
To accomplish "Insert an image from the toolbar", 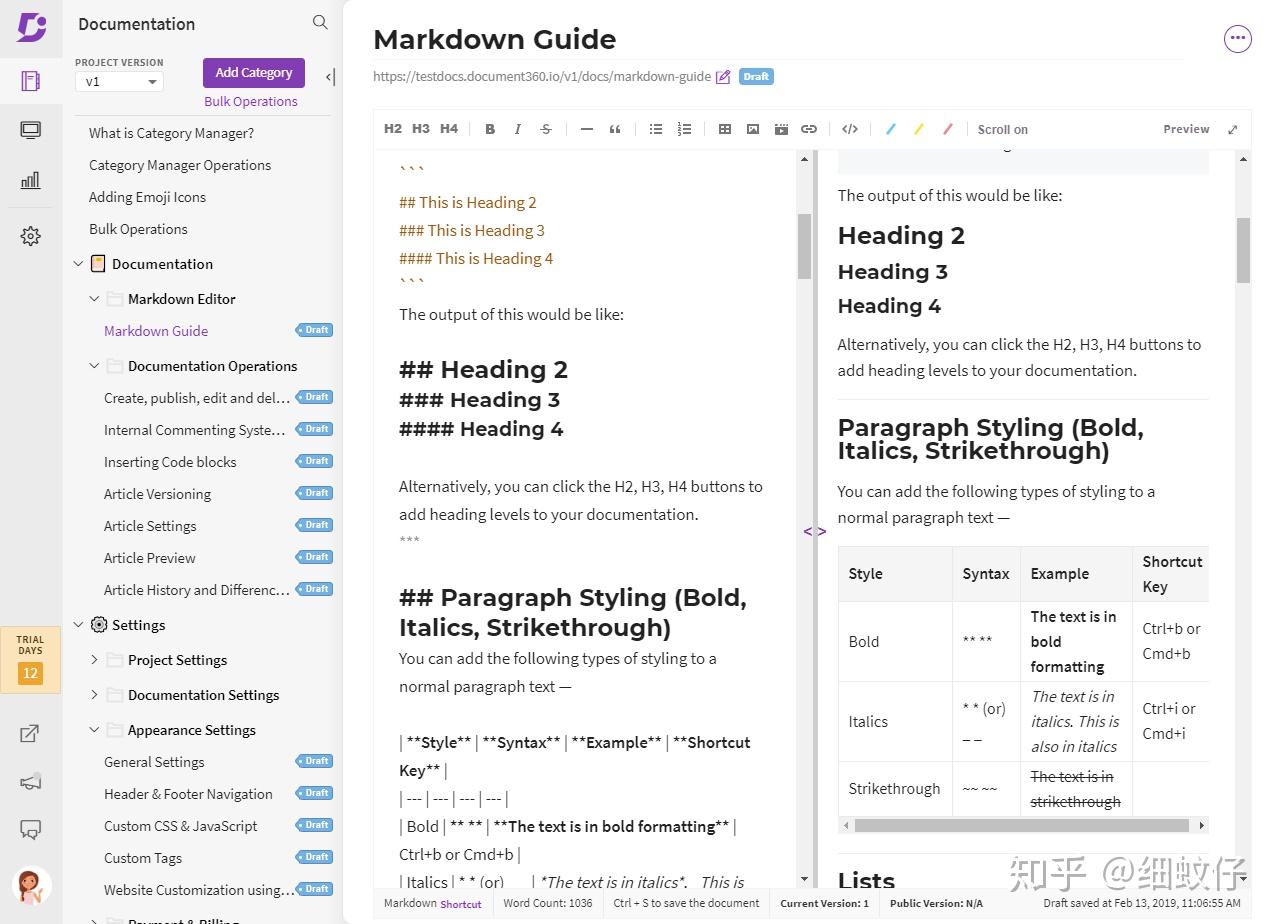I will [752, 128].
